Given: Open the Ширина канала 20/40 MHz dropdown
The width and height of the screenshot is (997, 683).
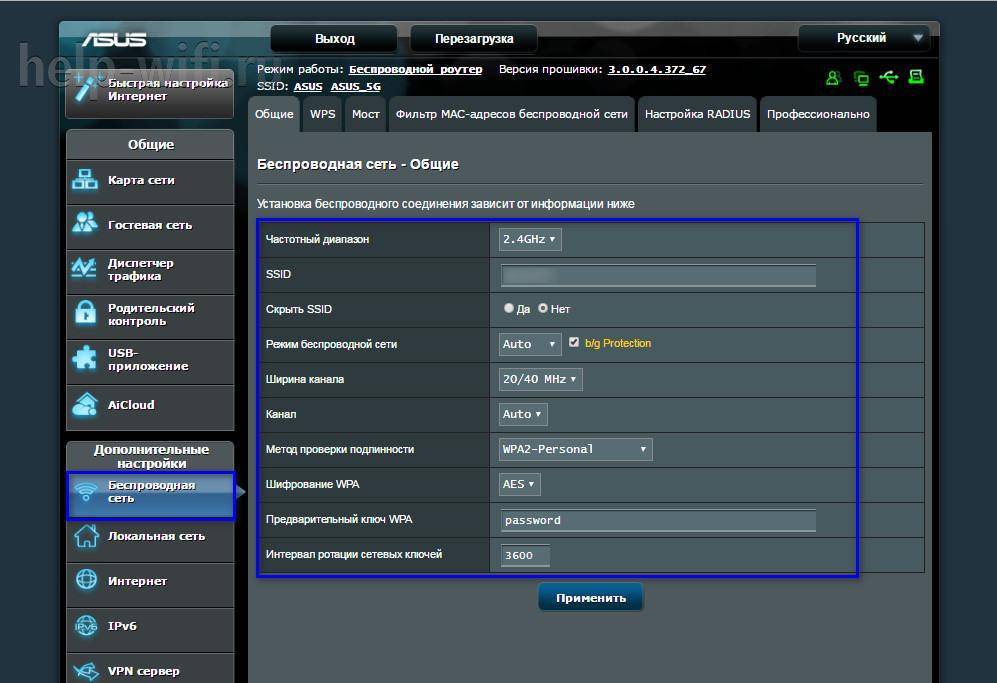Looking at the screenshot, I should click(x=540, y=379).
